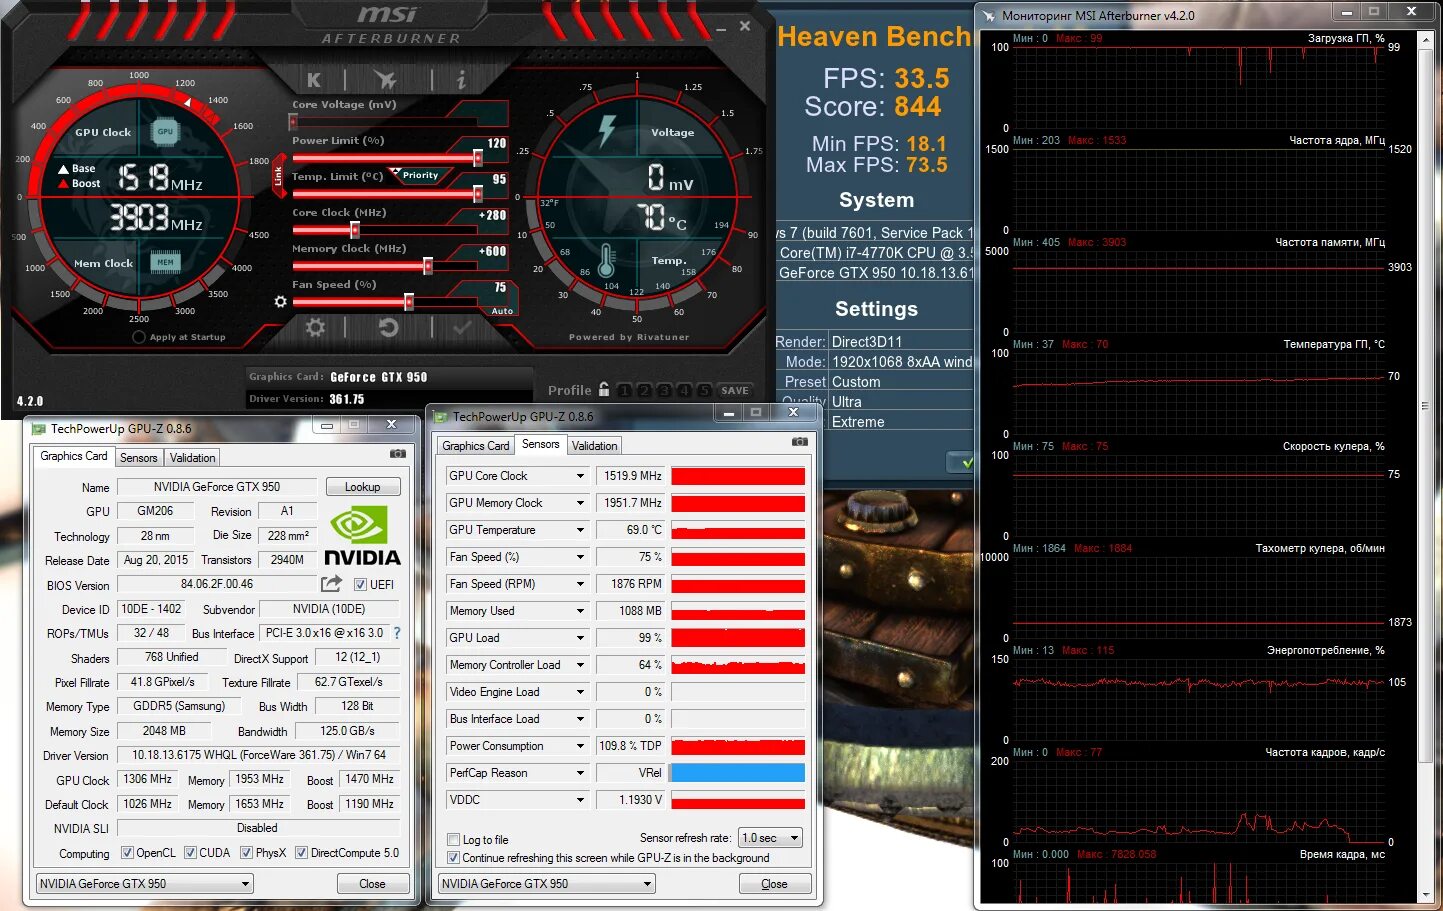Open the GPU Core Clock sensor dropdown

click(580, 476)
